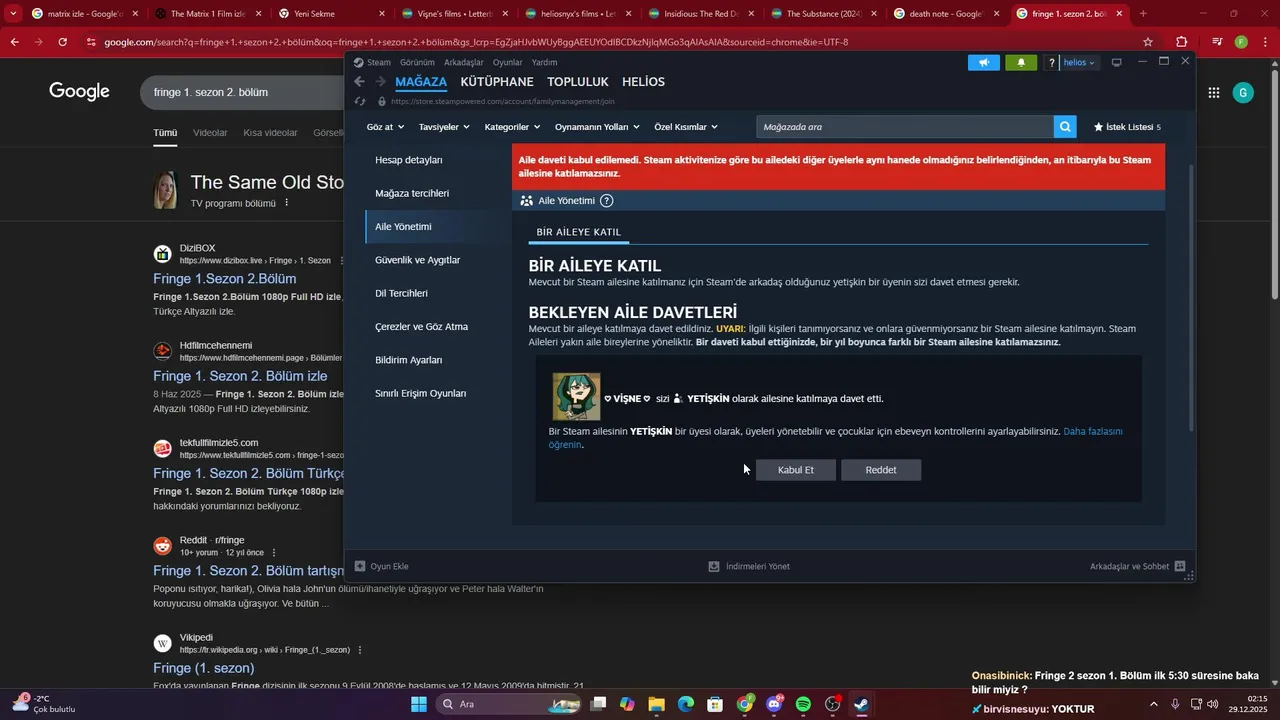
Task: Open a new Chrome tab
Action: 1143,14
